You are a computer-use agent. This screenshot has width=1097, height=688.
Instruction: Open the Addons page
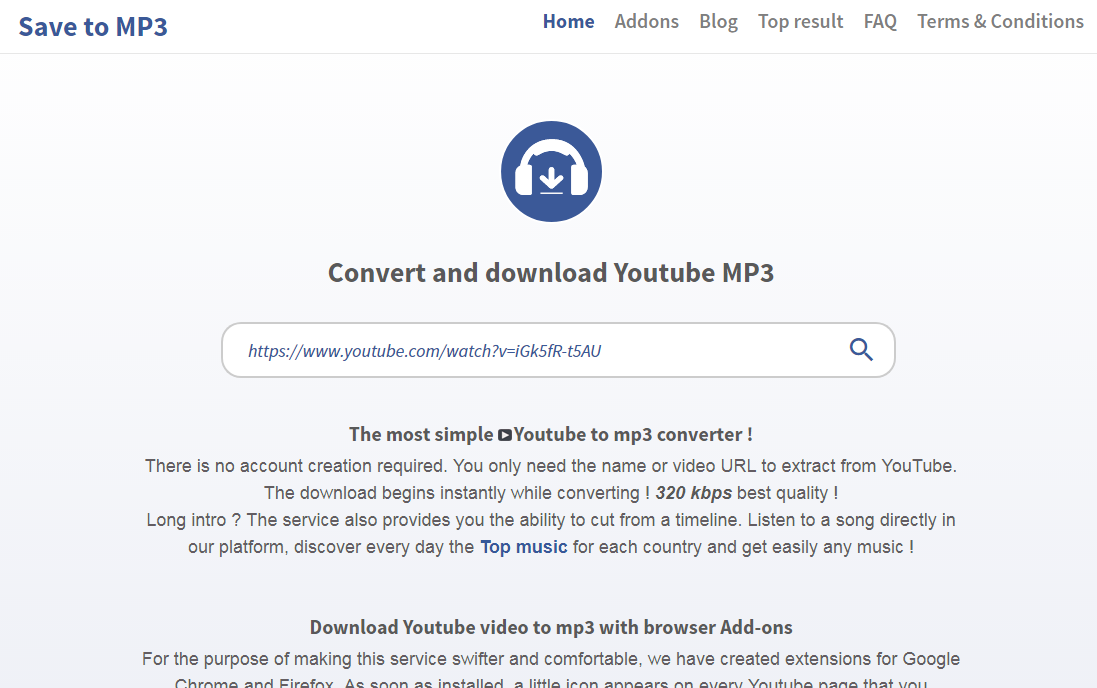coord(646,22)
